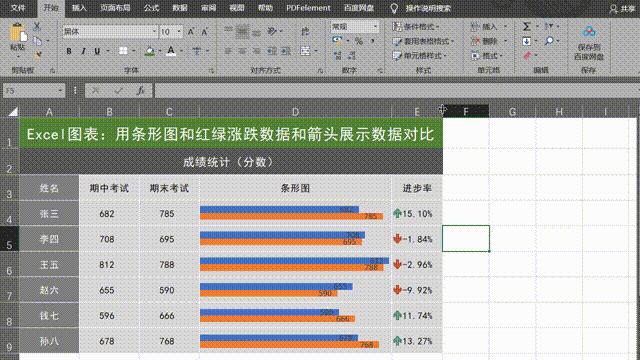Image resolution: width=640 pixels, height=360 pixels.
Task: Open the number format dropdown 常规
Action: pyautogui.click(x=375, y=27)
